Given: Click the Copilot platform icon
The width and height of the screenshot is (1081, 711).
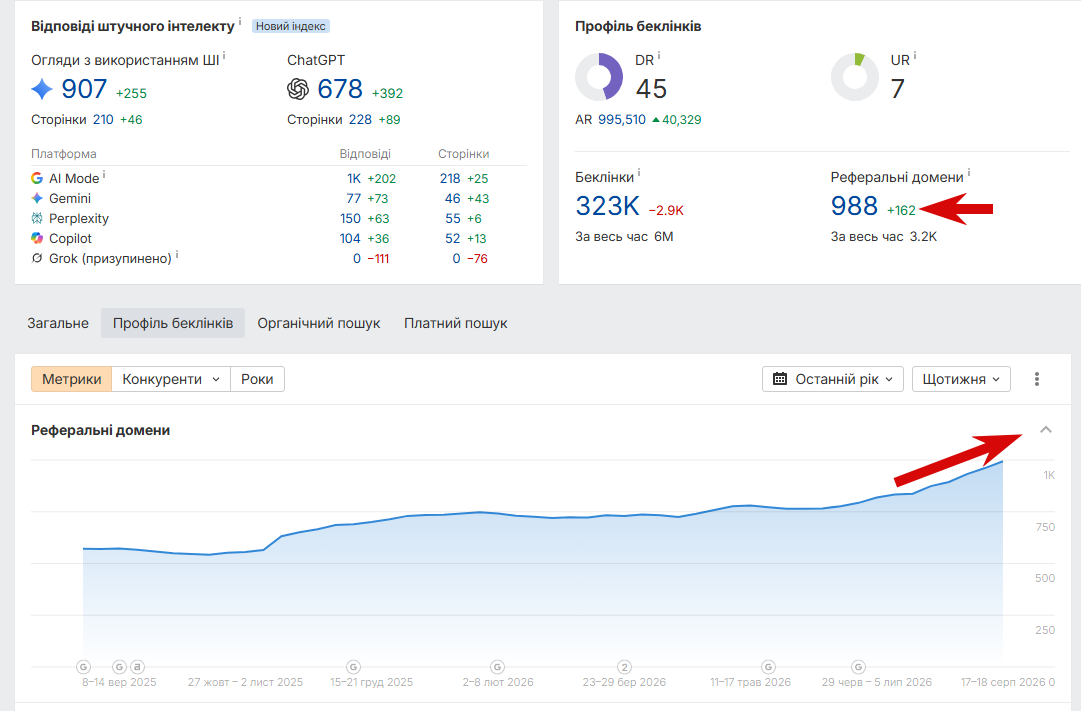Looking at the screenshot, I should [37, 238].
